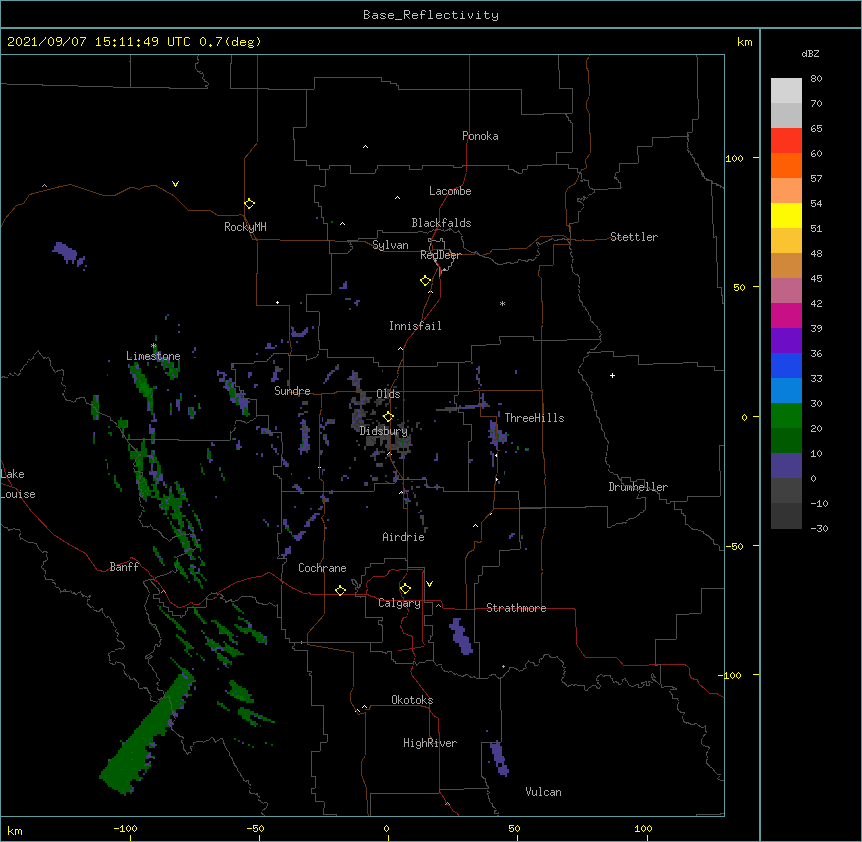862x842 pixels.
Task: Click the yellow diamond marker beside Olds
Action: point(388,417)
